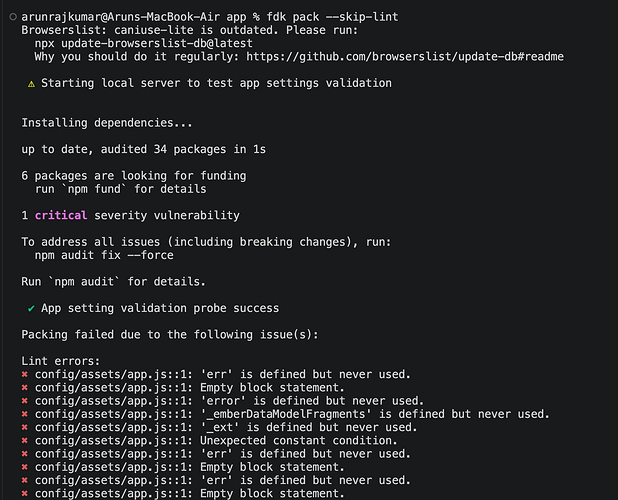Click the pink "critical" severity word

tap(61, 215)
